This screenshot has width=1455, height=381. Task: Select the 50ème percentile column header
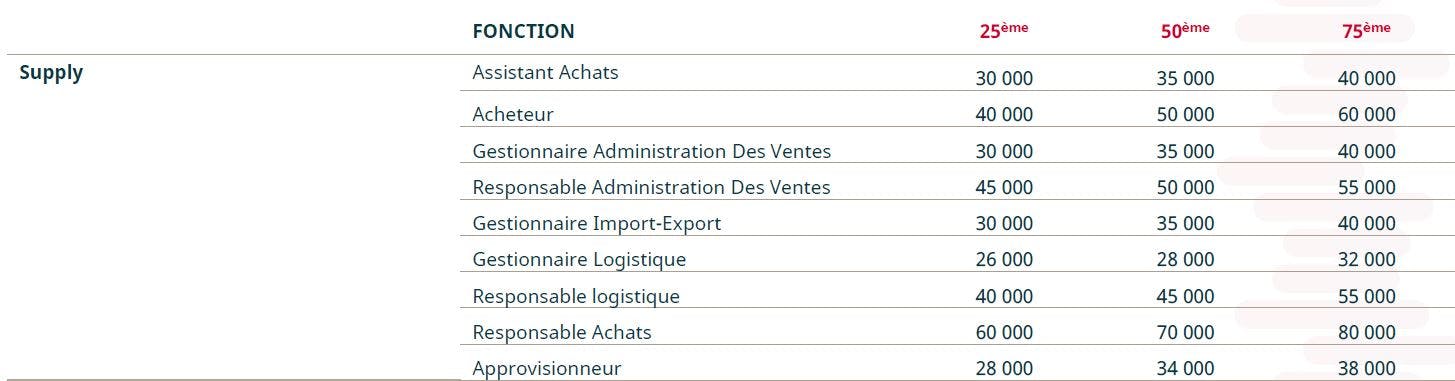tap(1185, 30)
